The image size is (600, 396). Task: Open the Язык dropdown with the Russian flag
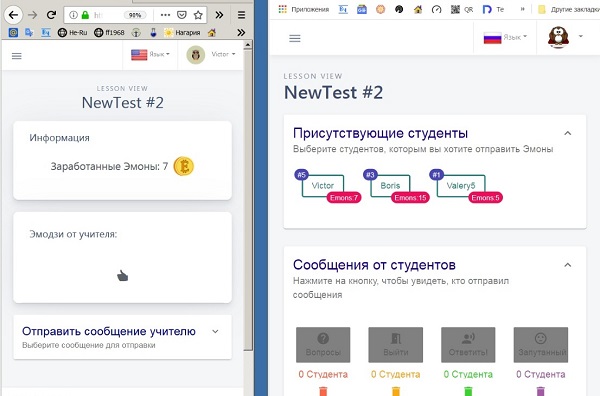point(505,37)
